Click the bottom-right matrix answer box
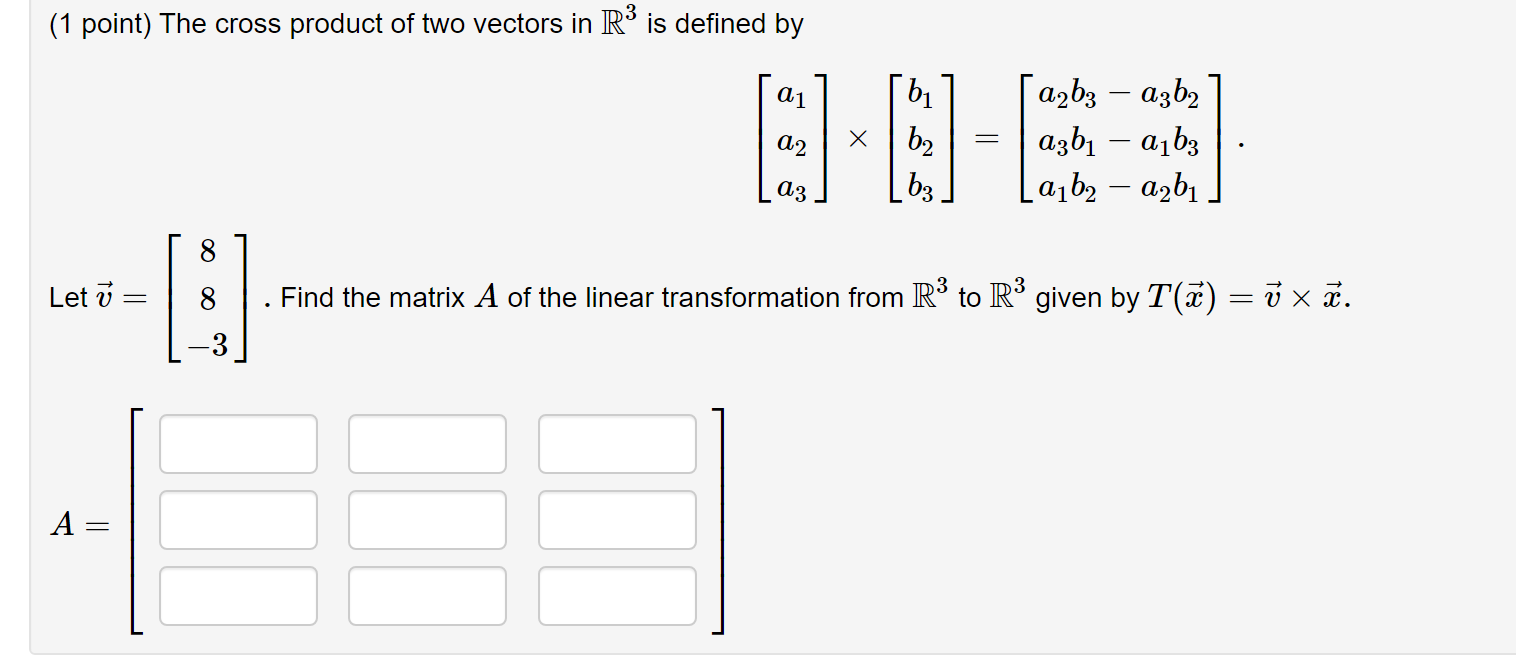The height and width of the screenshot is (658, 1516). 616,595
